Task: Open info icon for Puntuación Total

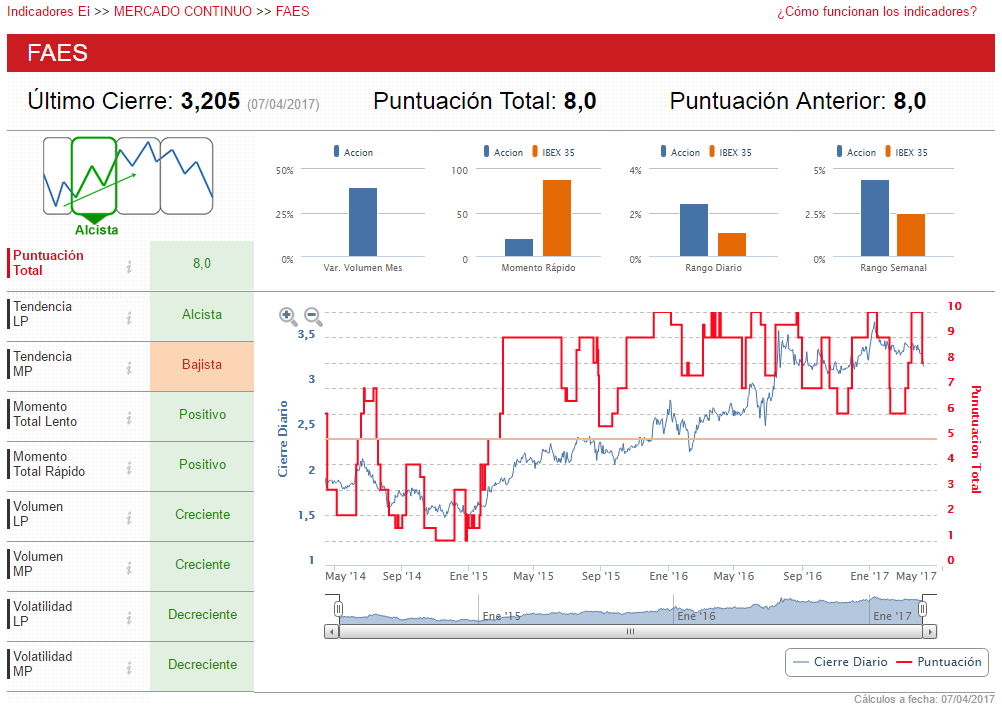Action: tap(129, 267)
